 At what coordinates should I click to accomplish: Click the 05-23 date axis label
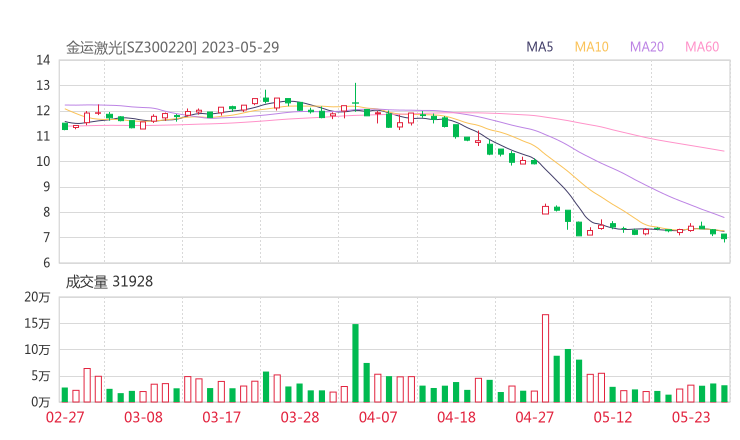tap(691, 417)
